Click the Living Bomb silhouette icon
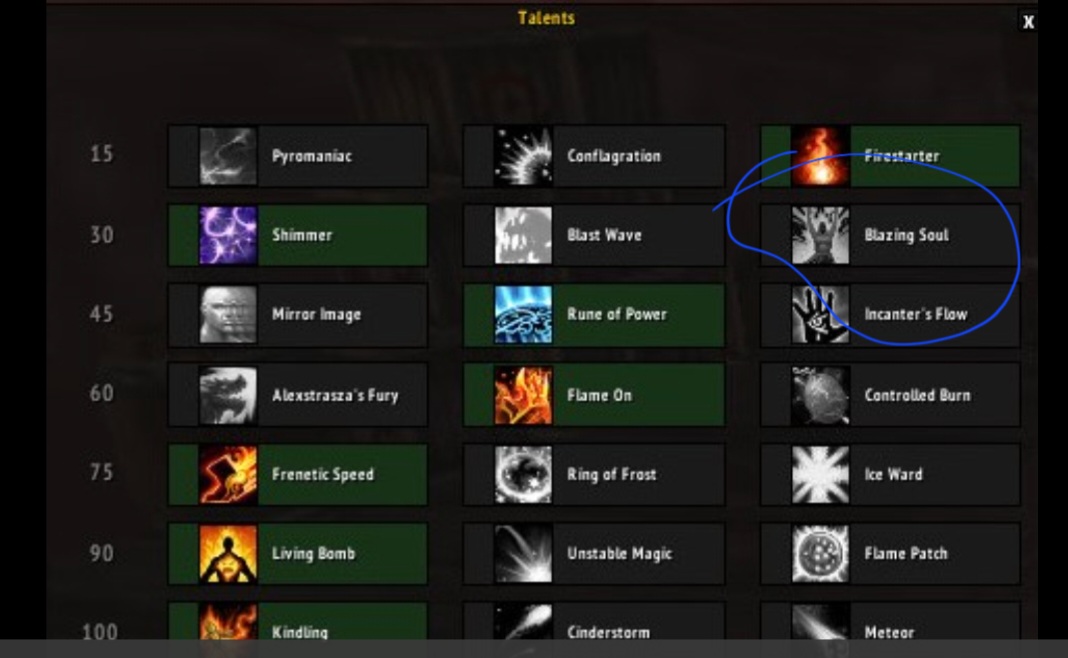The image size is (1068, 658). pyautogui.click(x=228, y=554)
